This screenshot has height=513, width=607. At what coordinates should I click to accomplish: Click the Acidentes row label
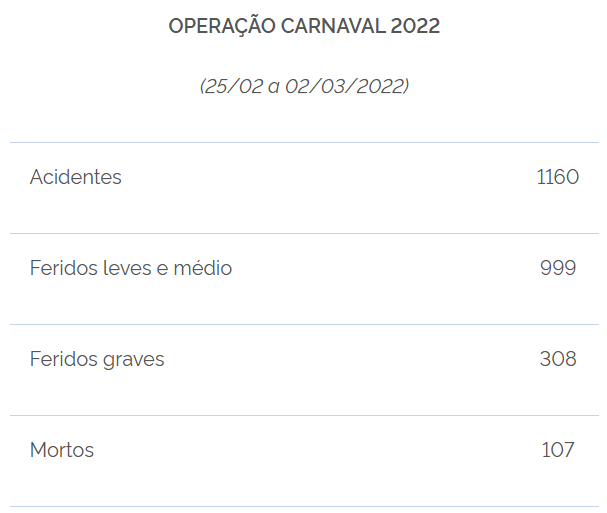76,177
